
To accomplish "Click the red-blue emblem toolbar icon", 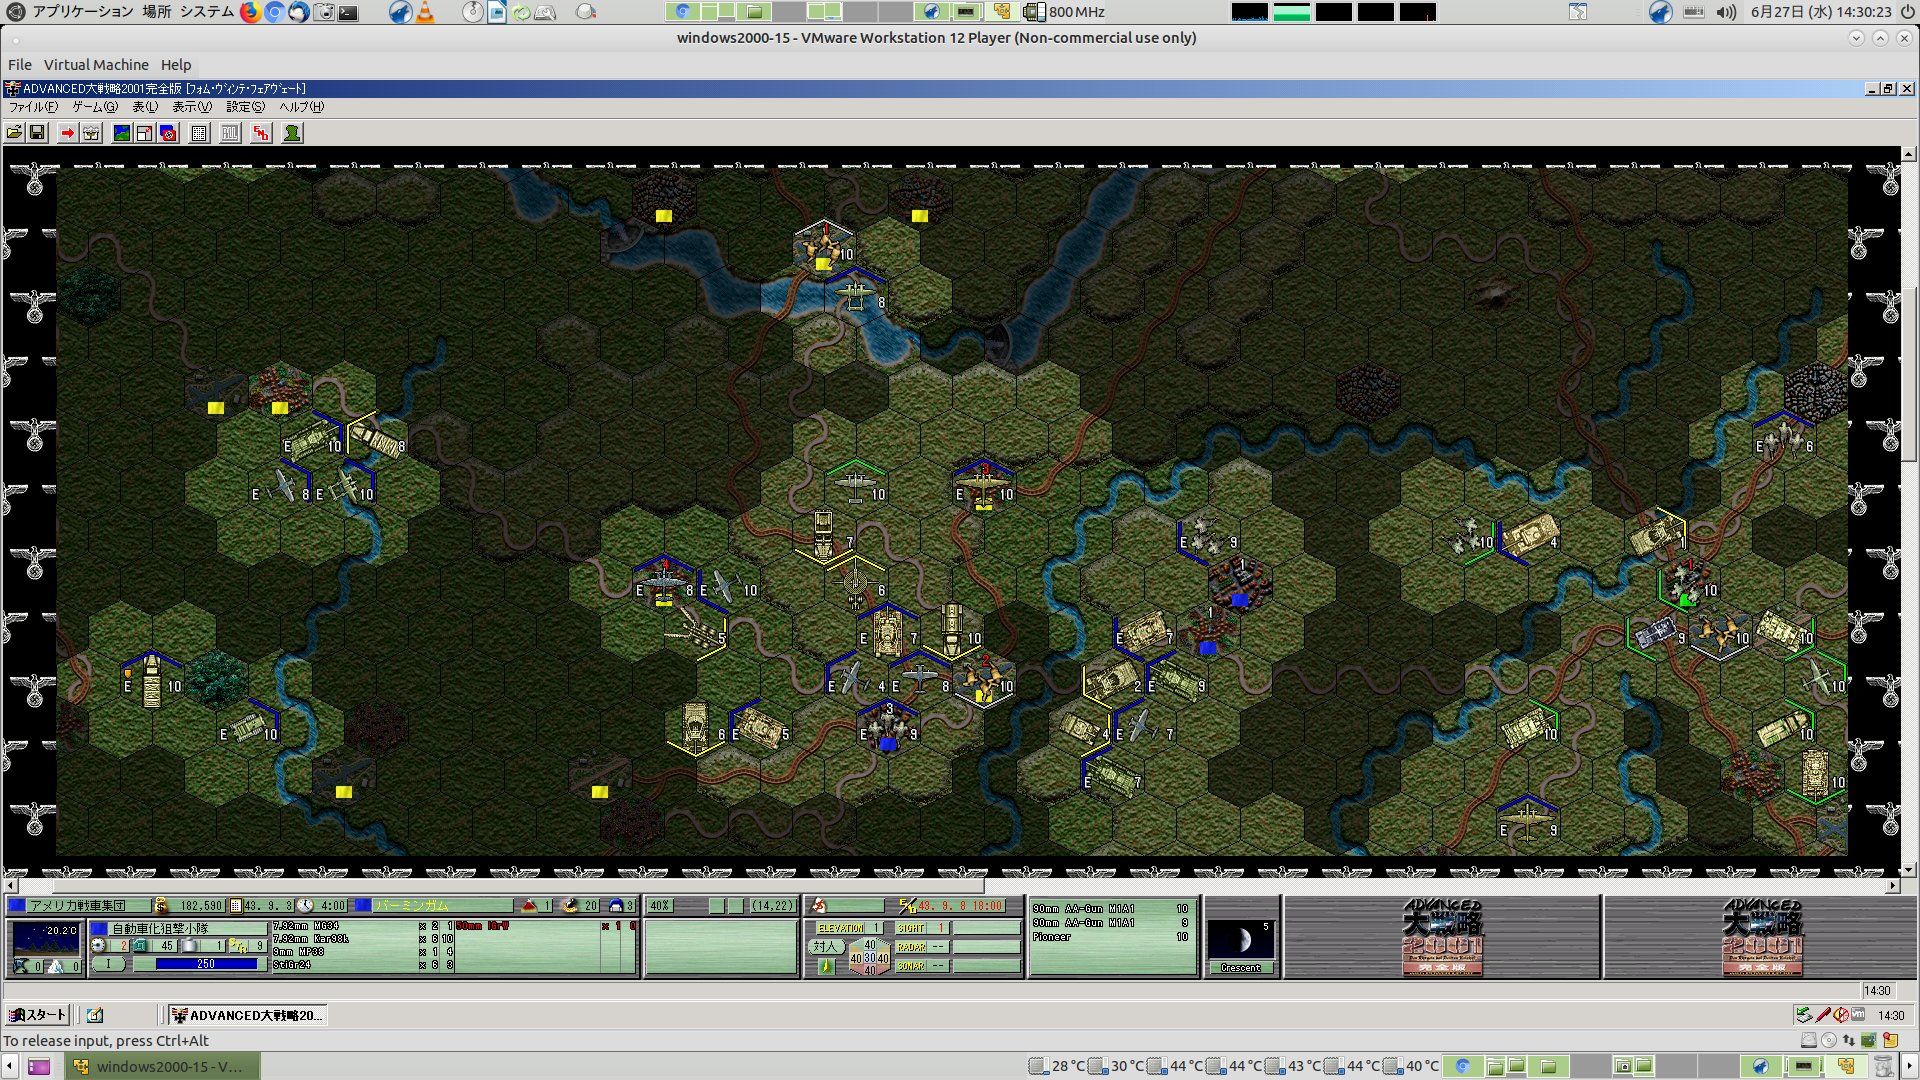I will point(169,133).
